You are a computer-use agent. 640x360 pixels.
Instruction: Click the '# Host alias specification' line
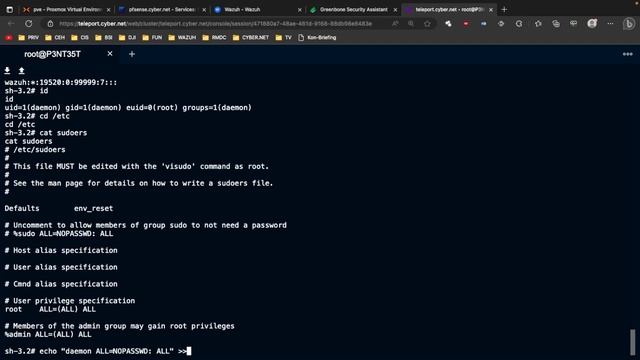click(x=61, y=251)
